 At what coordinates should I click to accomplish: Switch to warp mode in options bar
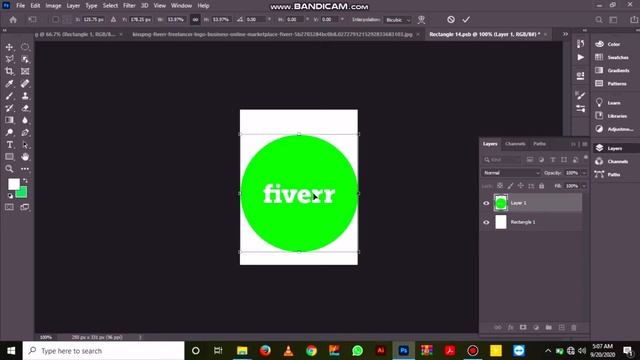point(421,20)
